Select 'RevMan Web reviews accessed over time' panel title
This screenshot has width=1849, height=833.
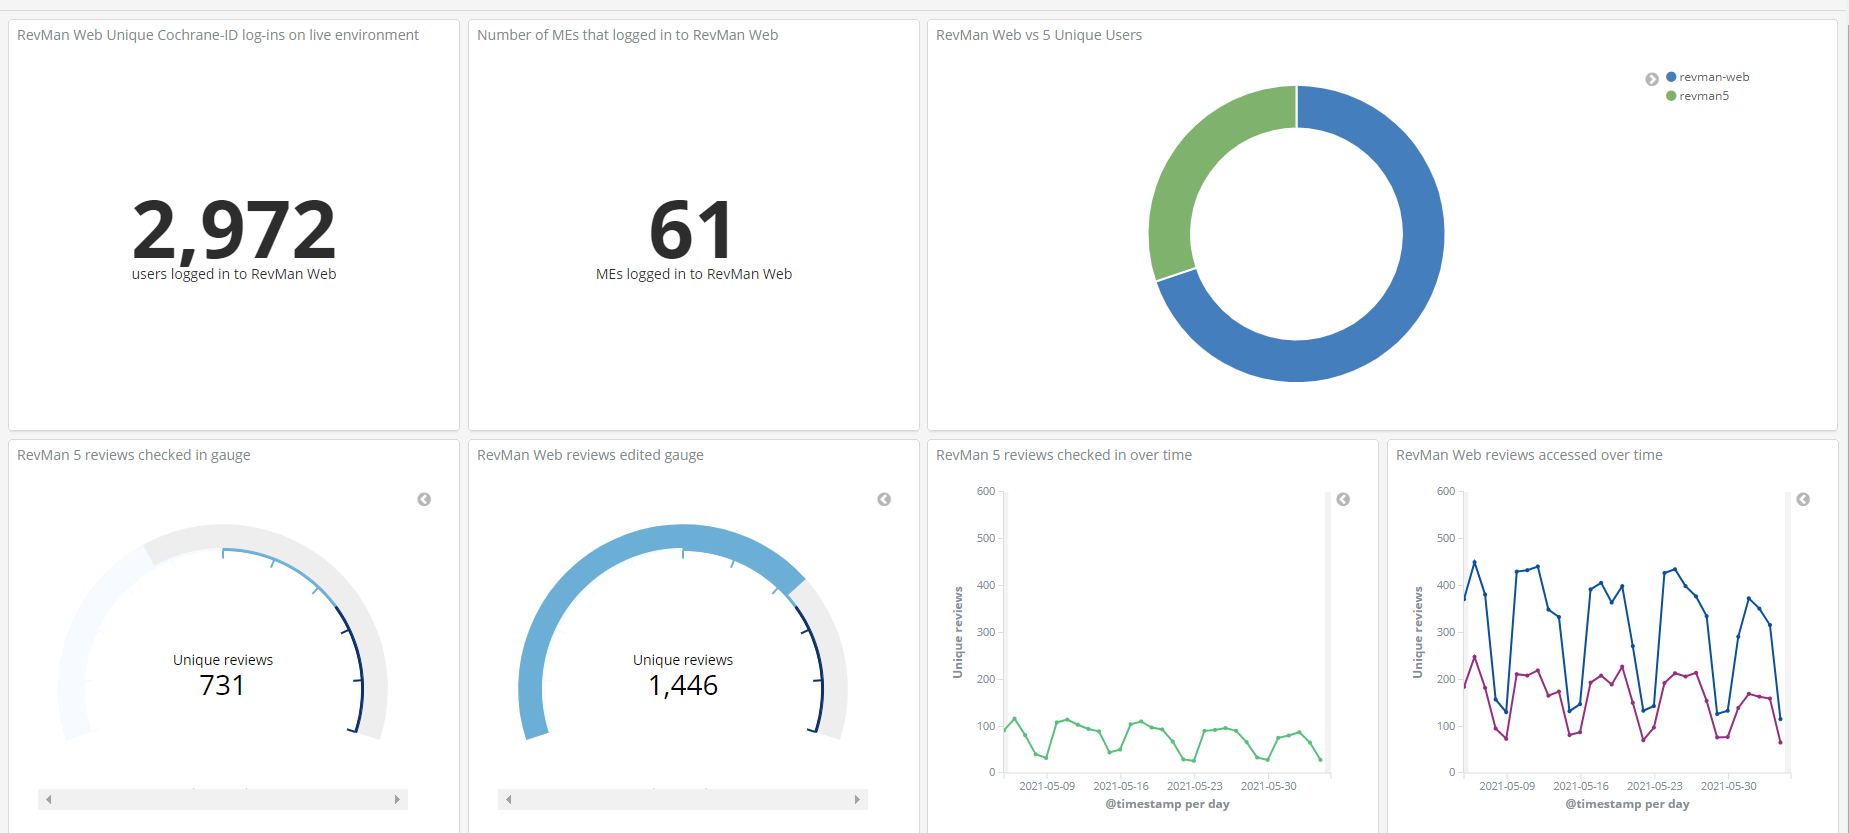point(1528,455)
